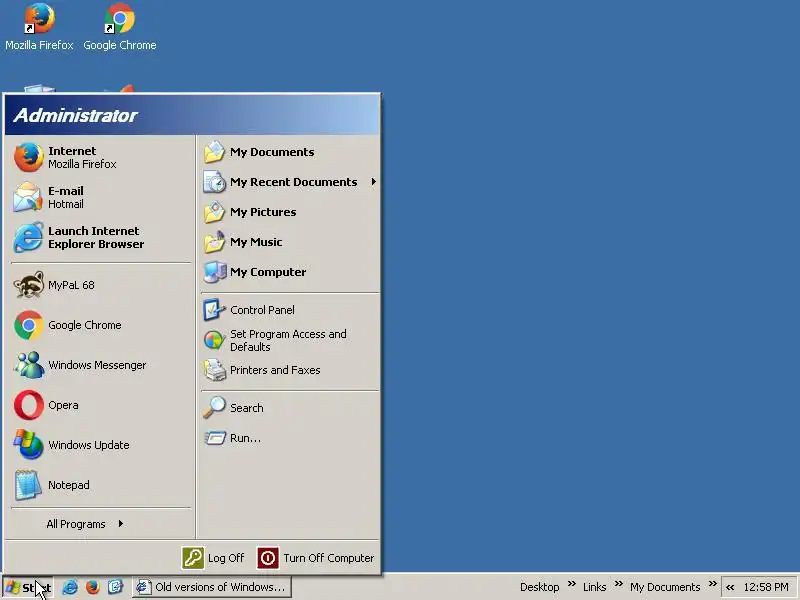Open Printers and Faxes

(290, 370)
